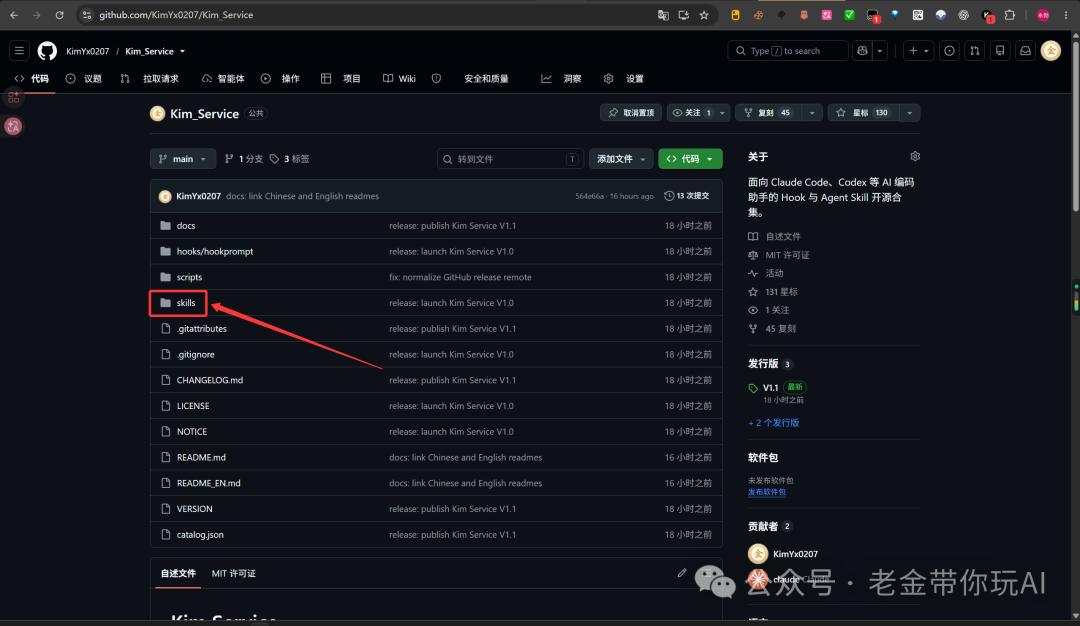Open the About section settings gear
Screen dimensions: 1080x626
pos(915,156)
